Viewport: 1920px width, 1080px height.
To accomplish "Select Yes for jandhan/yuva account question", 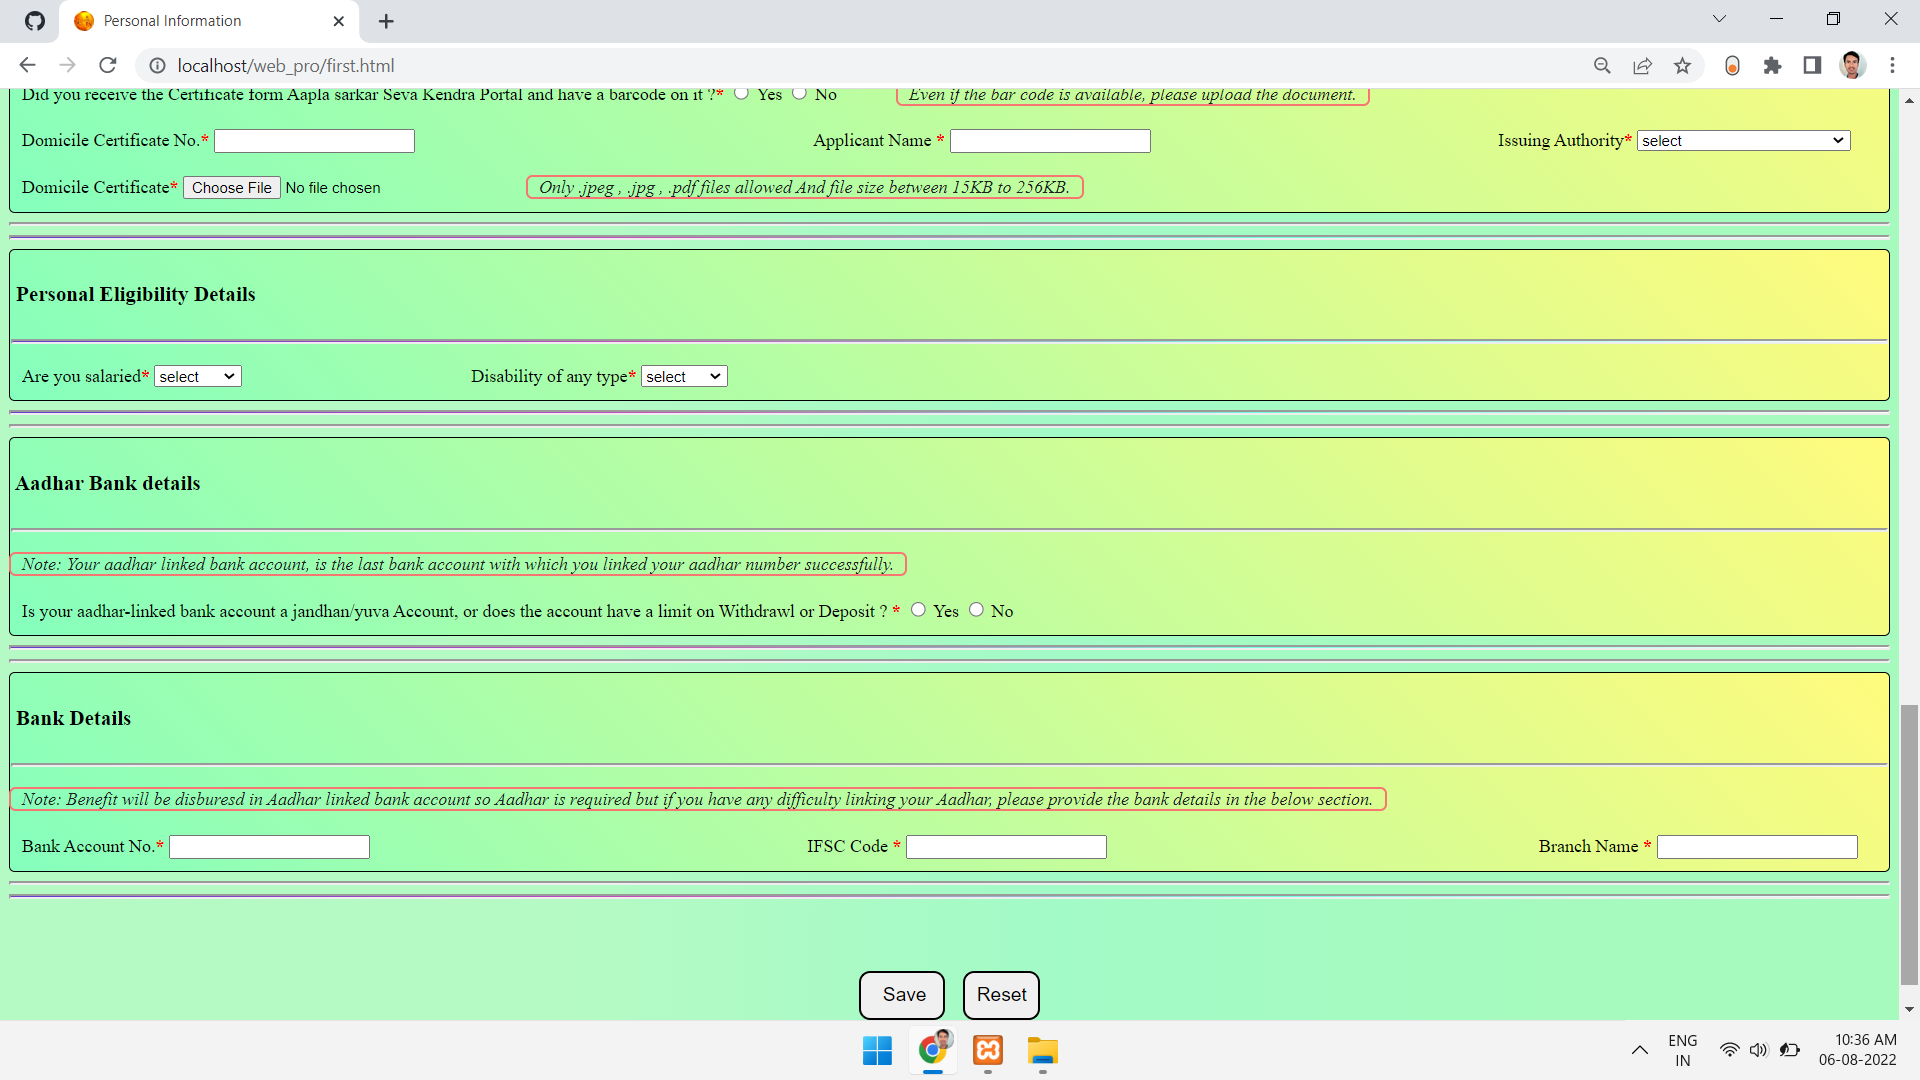I will (918, 610).
